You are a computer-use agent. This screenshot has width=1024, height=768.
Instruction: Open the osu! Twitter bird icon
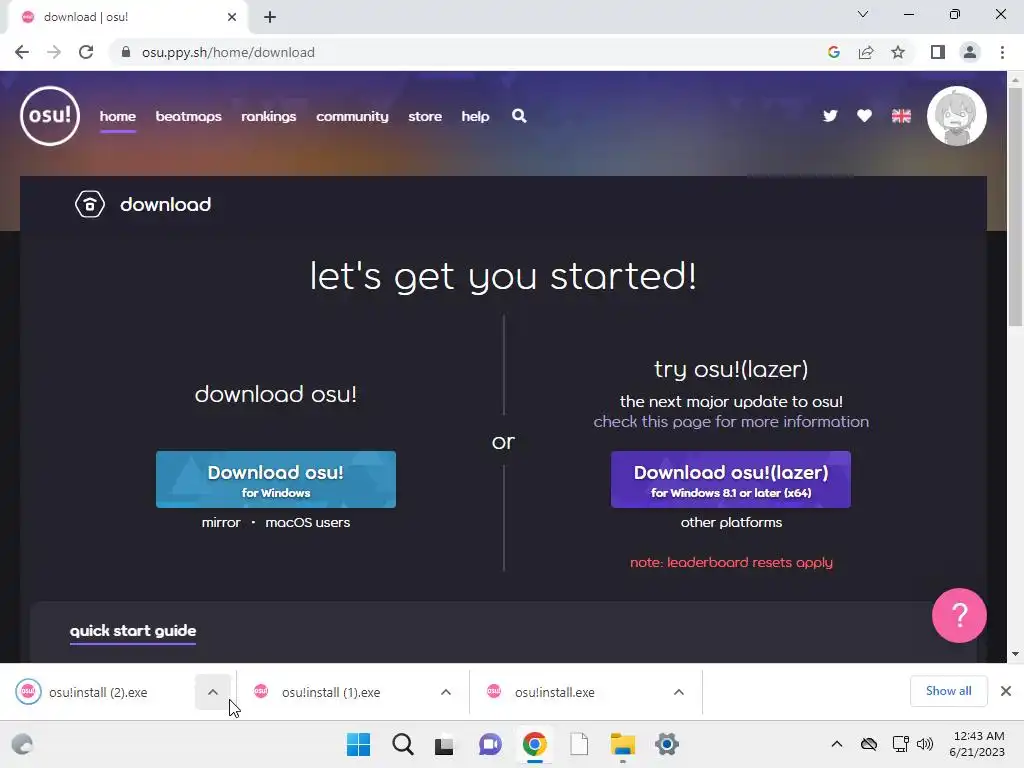click(830, 116)
